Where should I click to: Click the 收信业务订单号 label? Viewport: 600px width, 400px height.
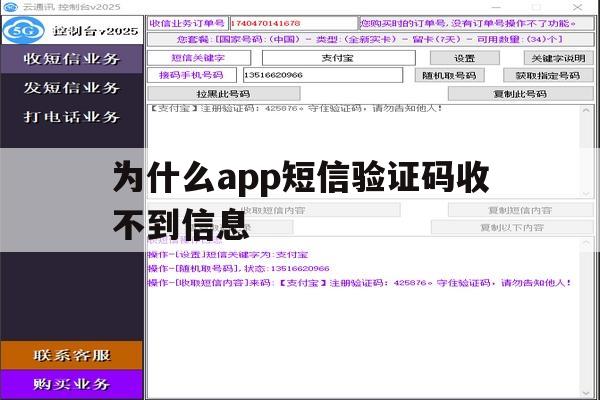point(188,23)
